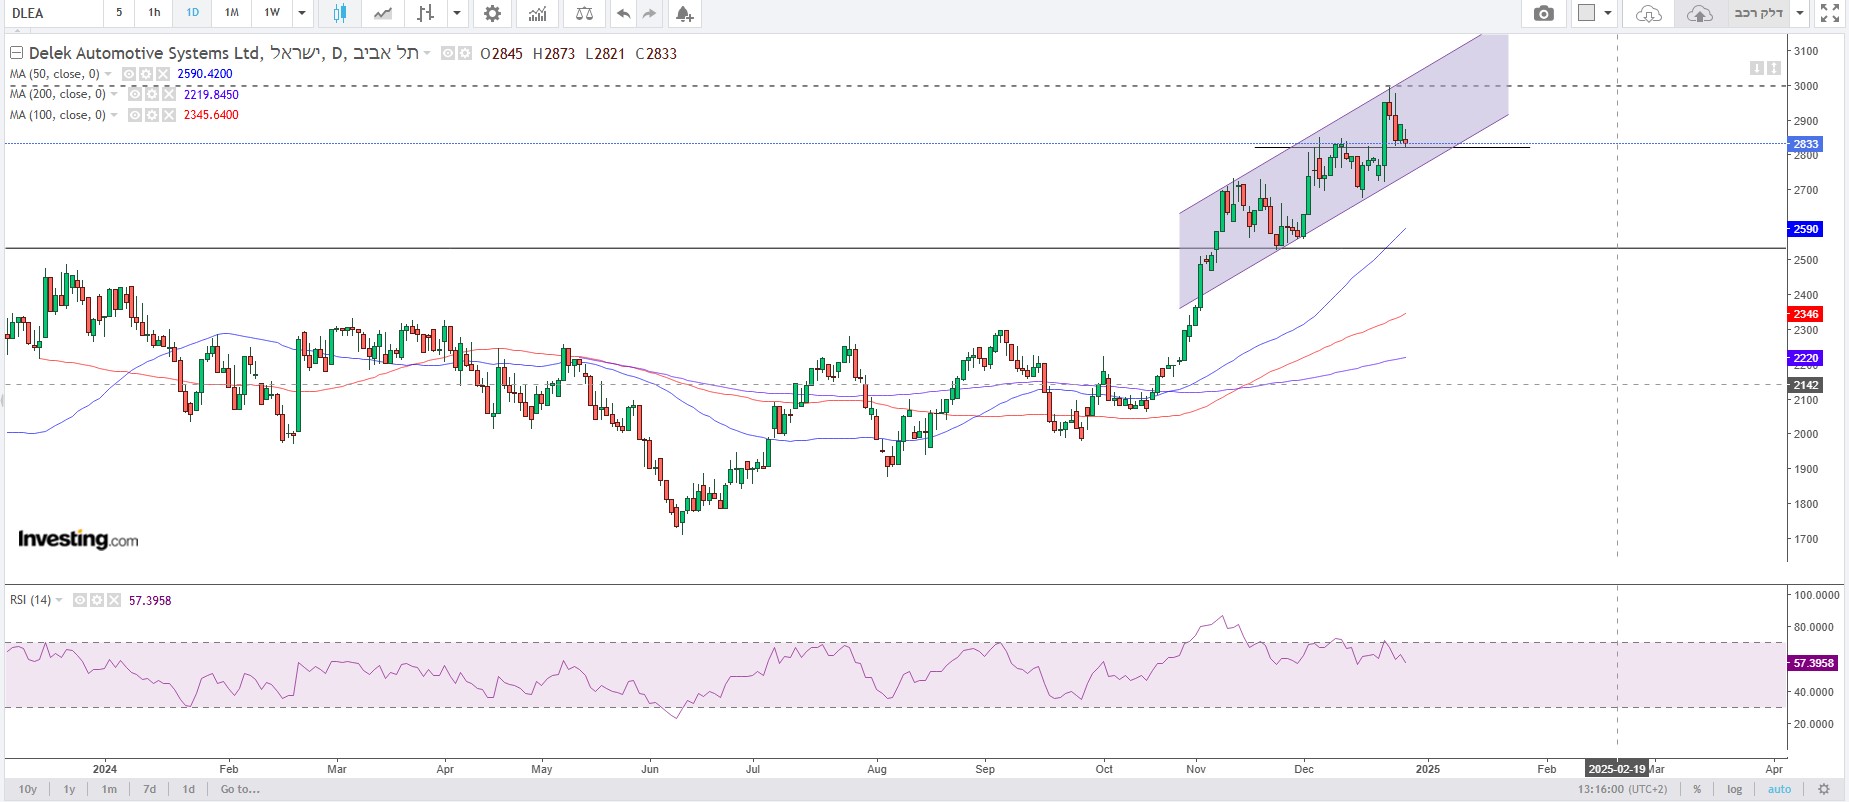This screenshot has width=1849, height=802.
Task: Click the blue 2590 MA price label
Action: [1805, 229]
